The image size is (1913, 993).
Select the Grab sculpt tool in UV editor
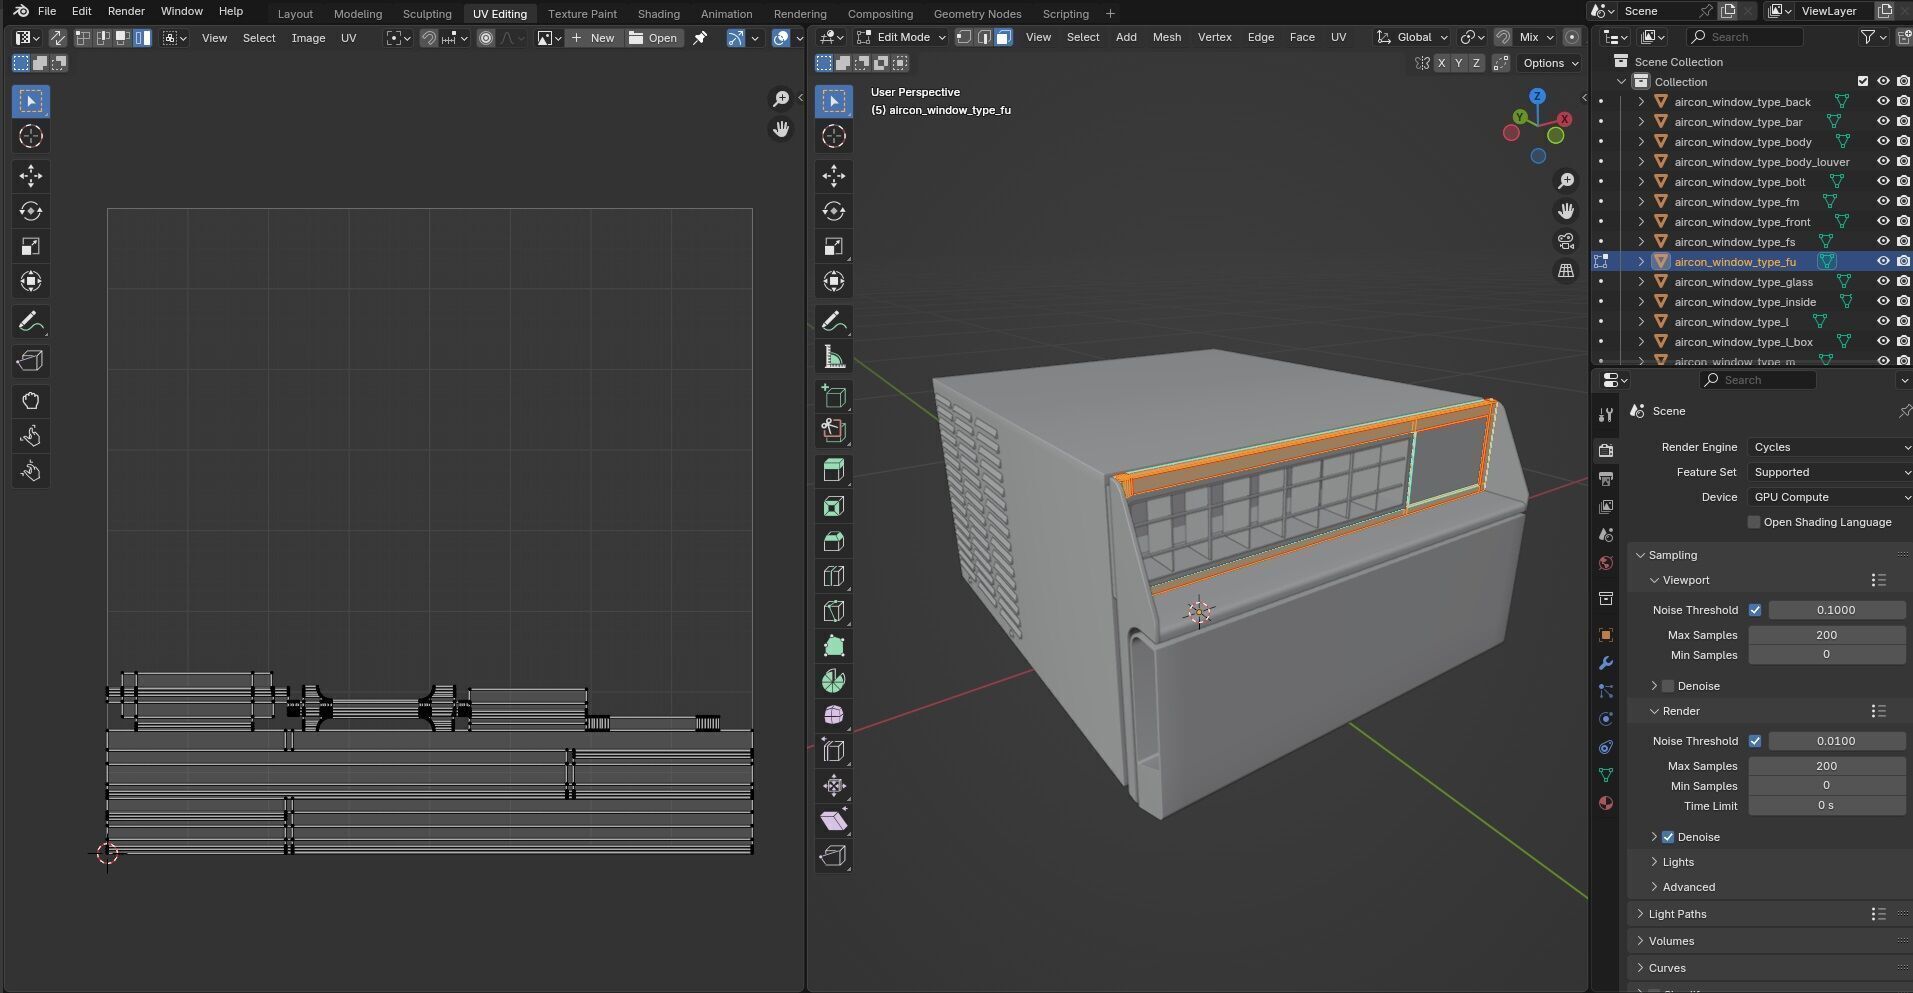[31, 401]
